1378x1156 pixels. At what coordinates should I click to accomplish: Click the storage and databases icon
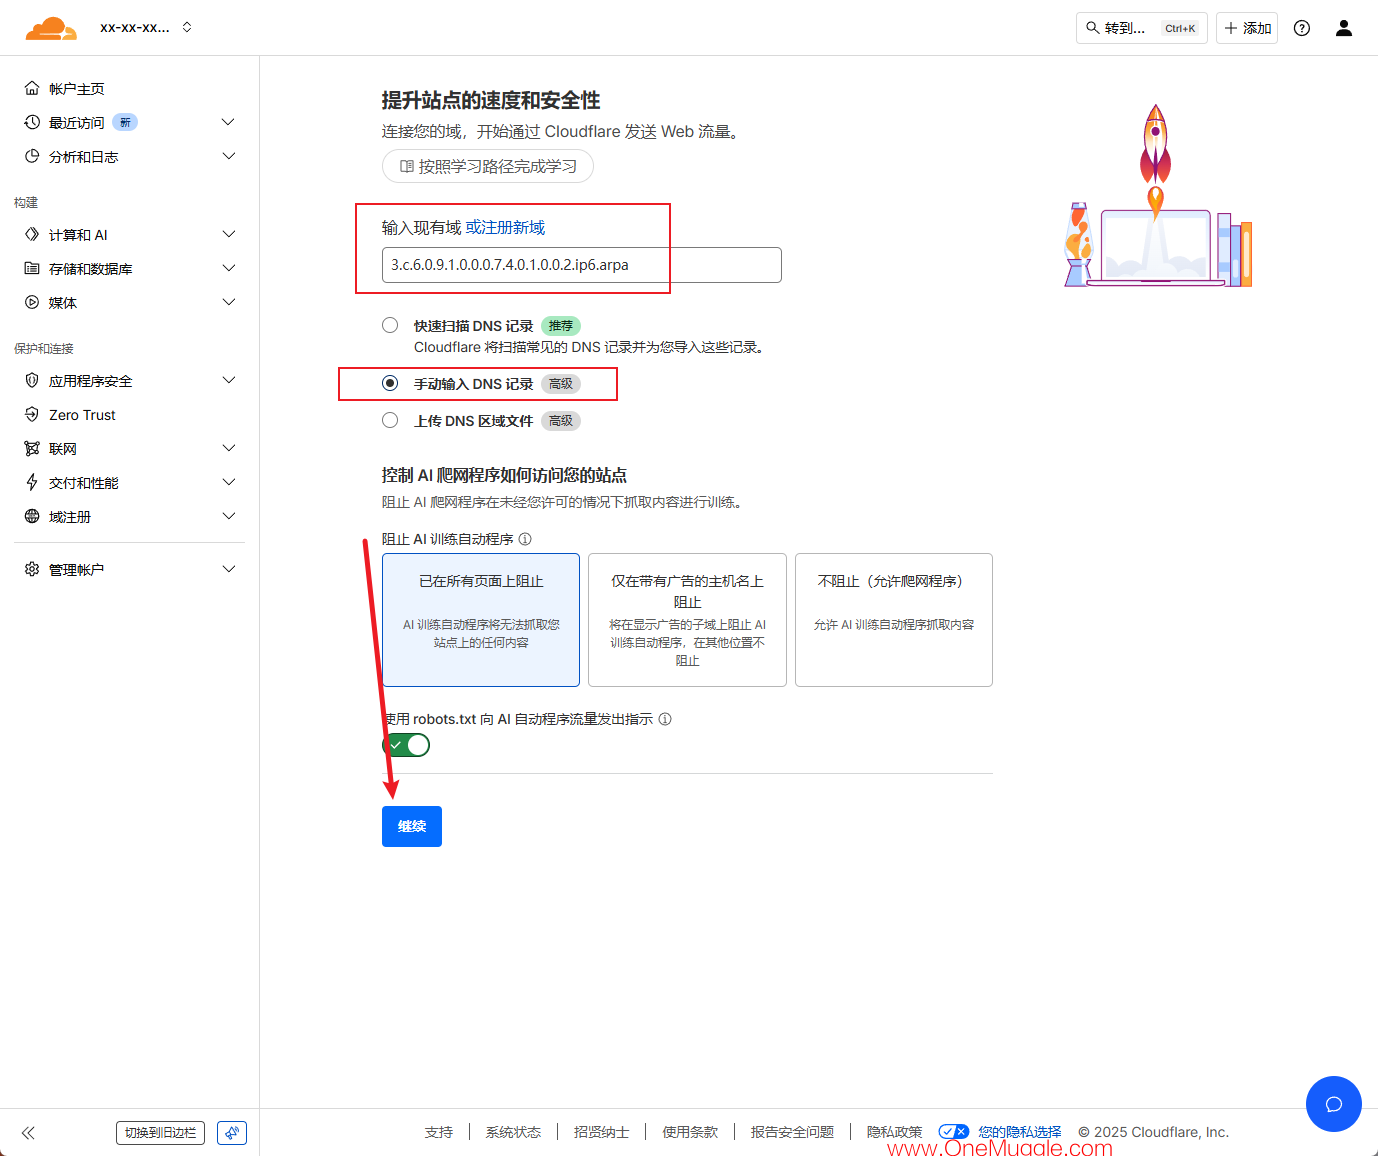click(32, 268)
